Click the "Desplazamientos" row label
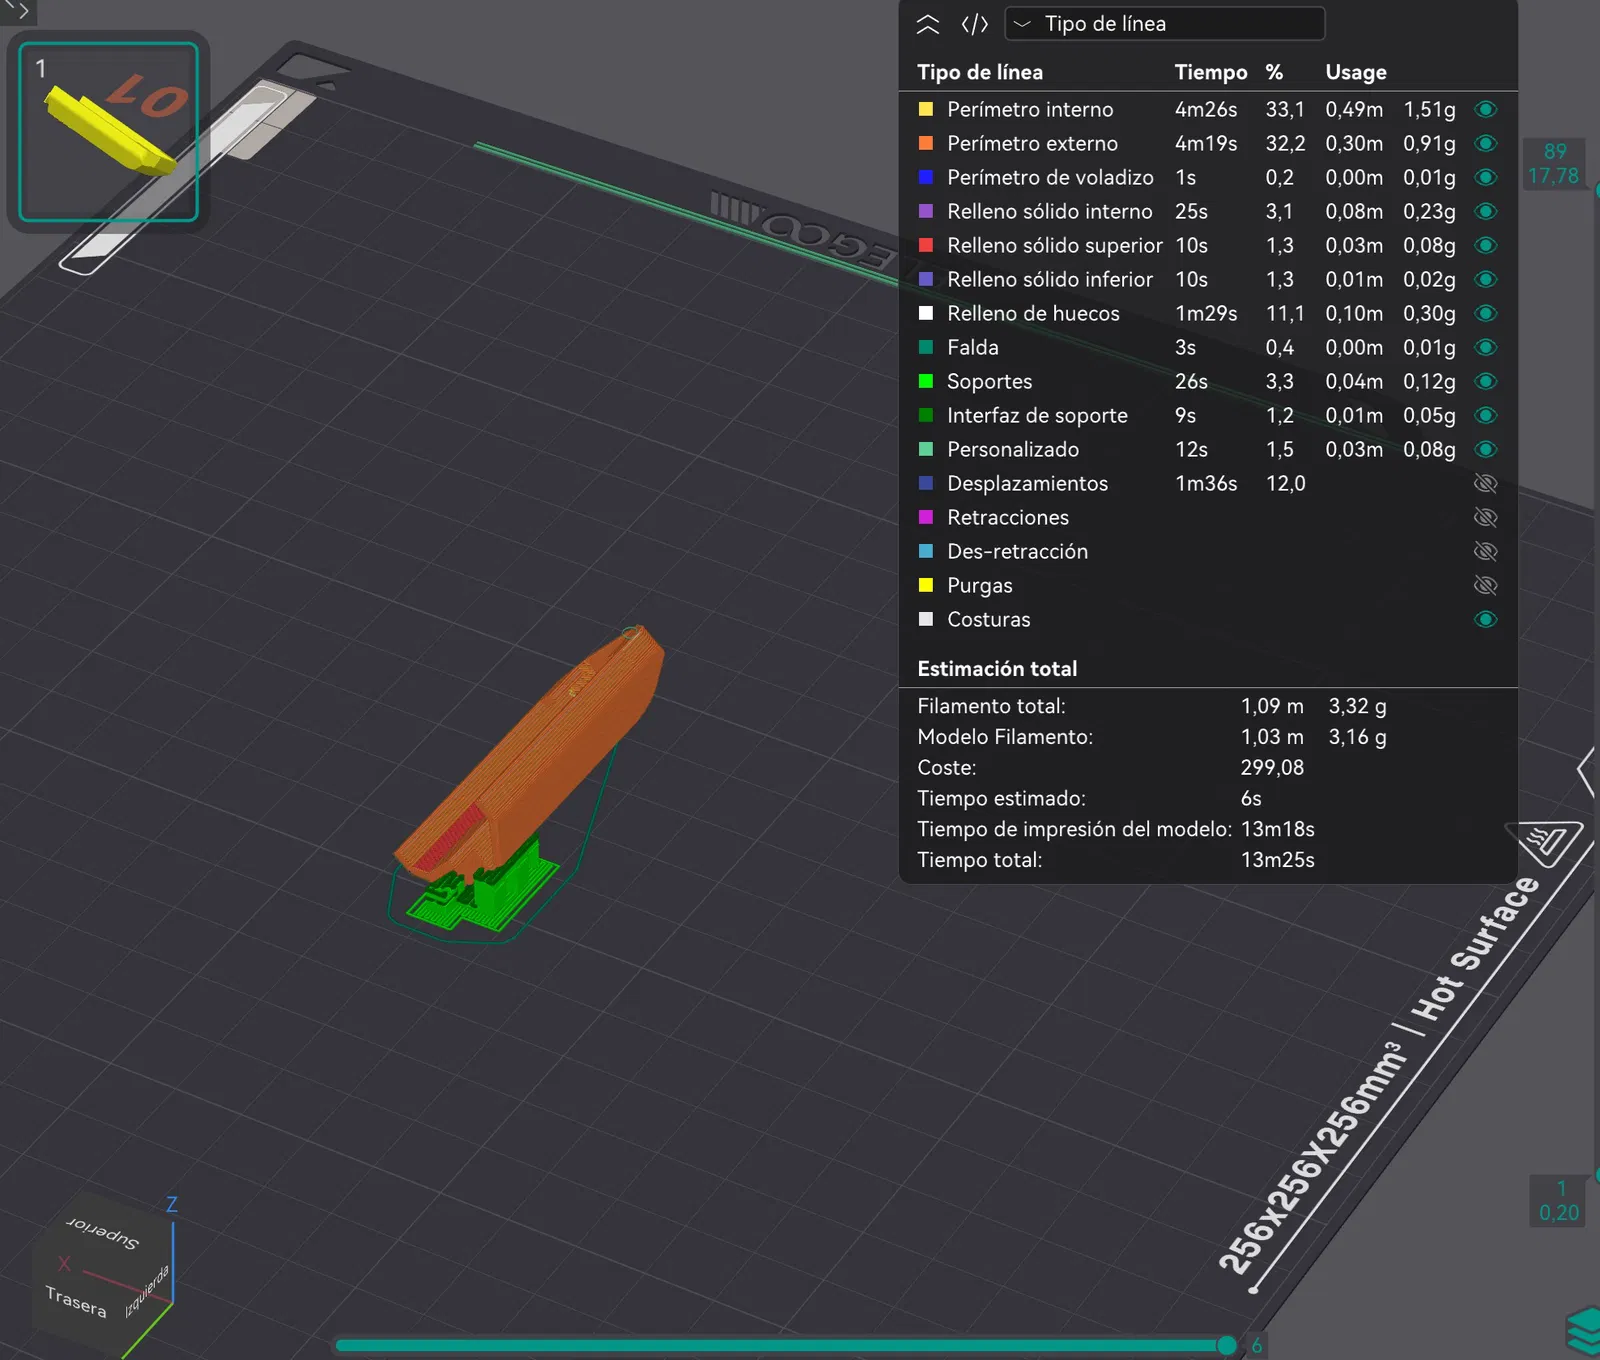 (x=1027, y=483)
